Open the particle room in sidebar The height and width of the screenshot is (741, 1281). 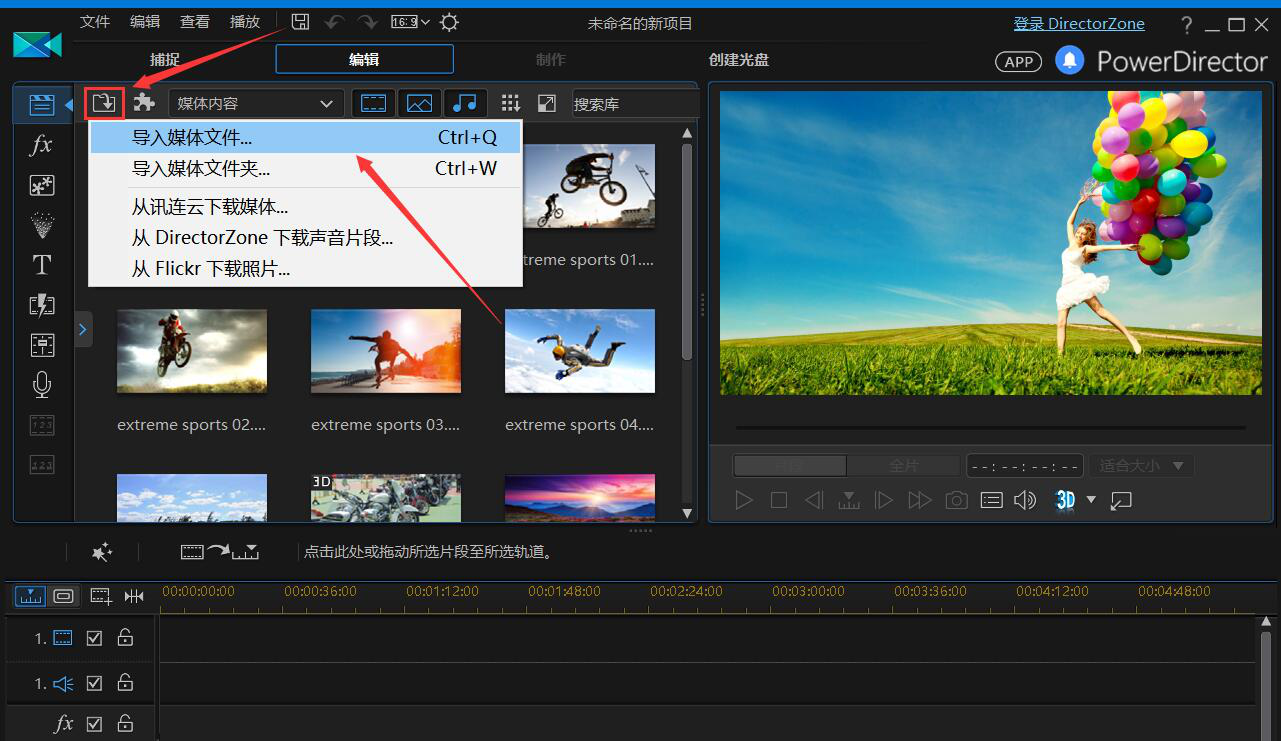click(x=41, y=225)
